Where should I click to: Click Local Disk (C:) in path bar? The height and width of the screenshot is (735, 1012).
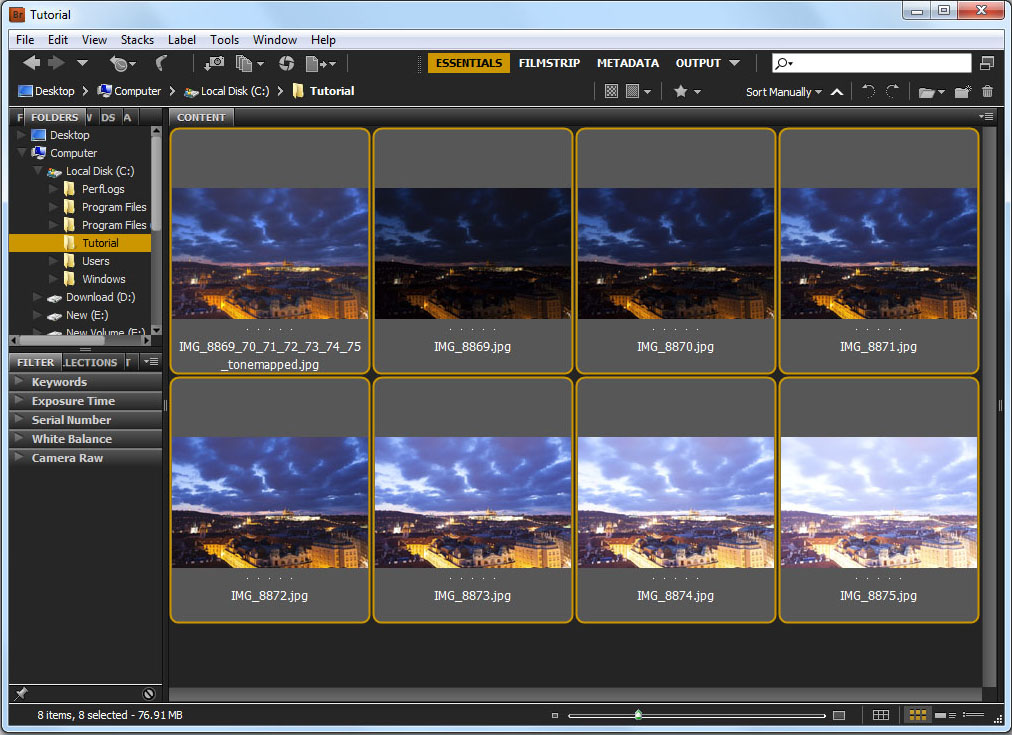point(234,91)
